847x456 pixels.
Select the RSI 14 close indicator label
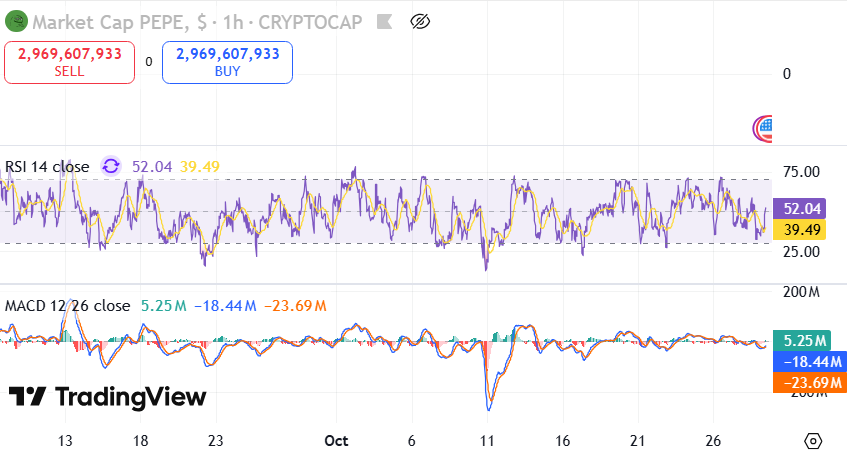click(47, 167)
